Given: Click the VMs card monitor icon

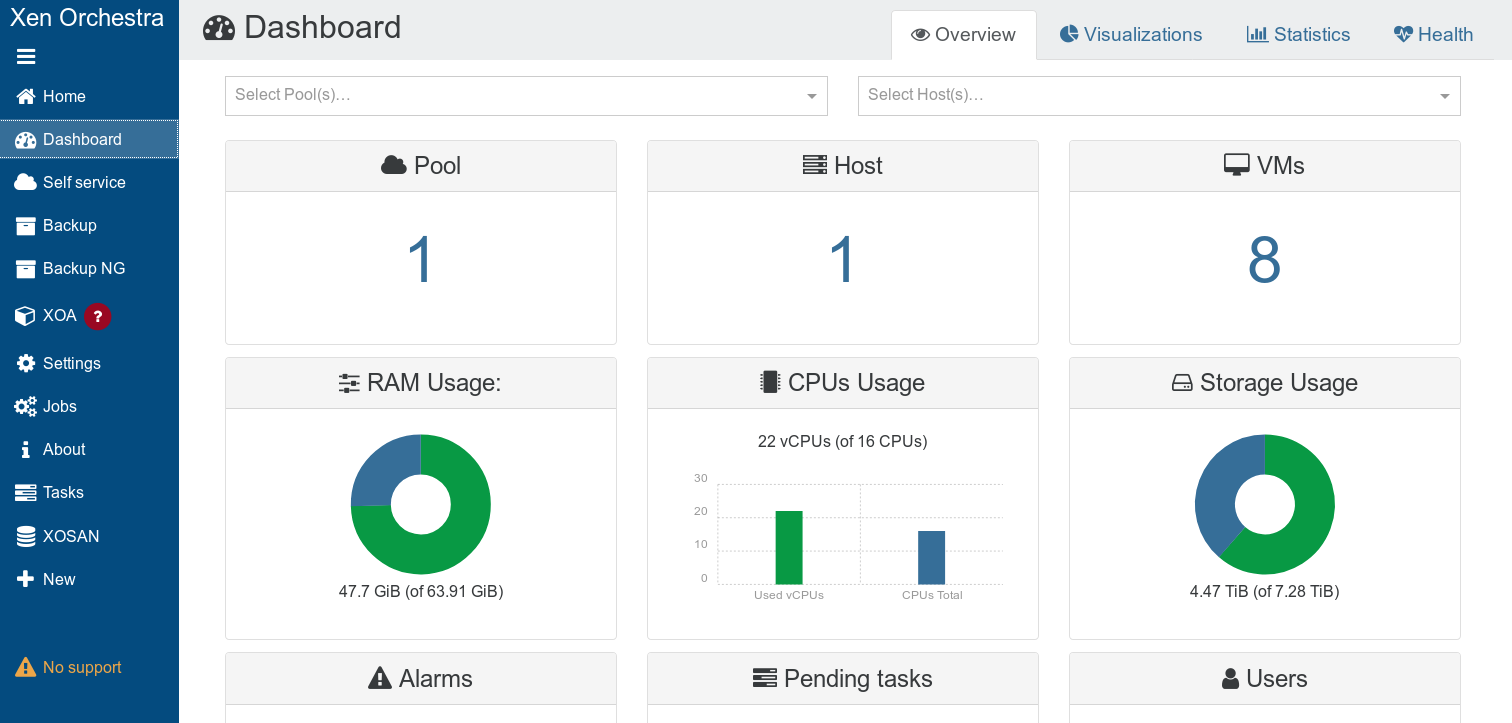Looking at the screenshot, I should click(1237, 165).
